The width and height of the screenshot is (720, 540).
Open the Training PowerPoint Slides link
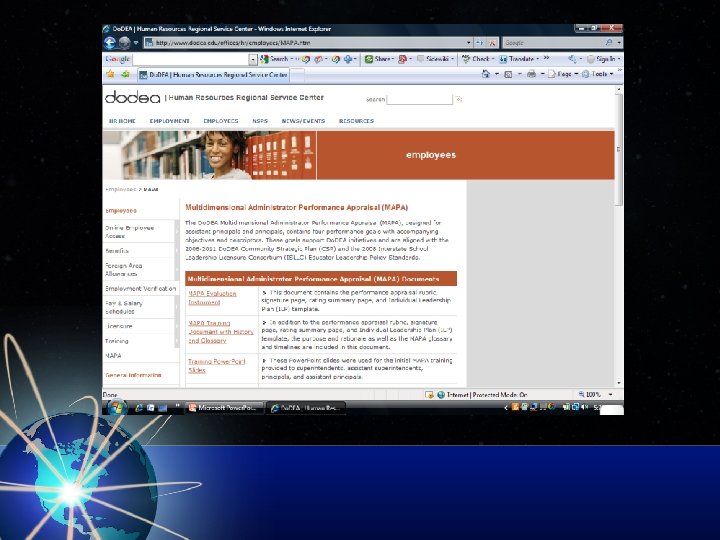coord(217,366)
